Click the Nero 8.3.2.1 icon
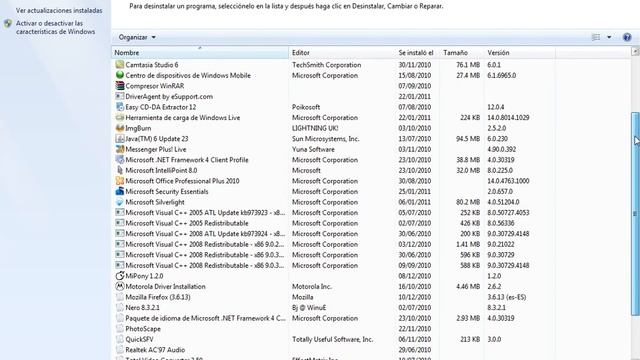This screenshot has width=640, height=360. [x=120, y=308]
